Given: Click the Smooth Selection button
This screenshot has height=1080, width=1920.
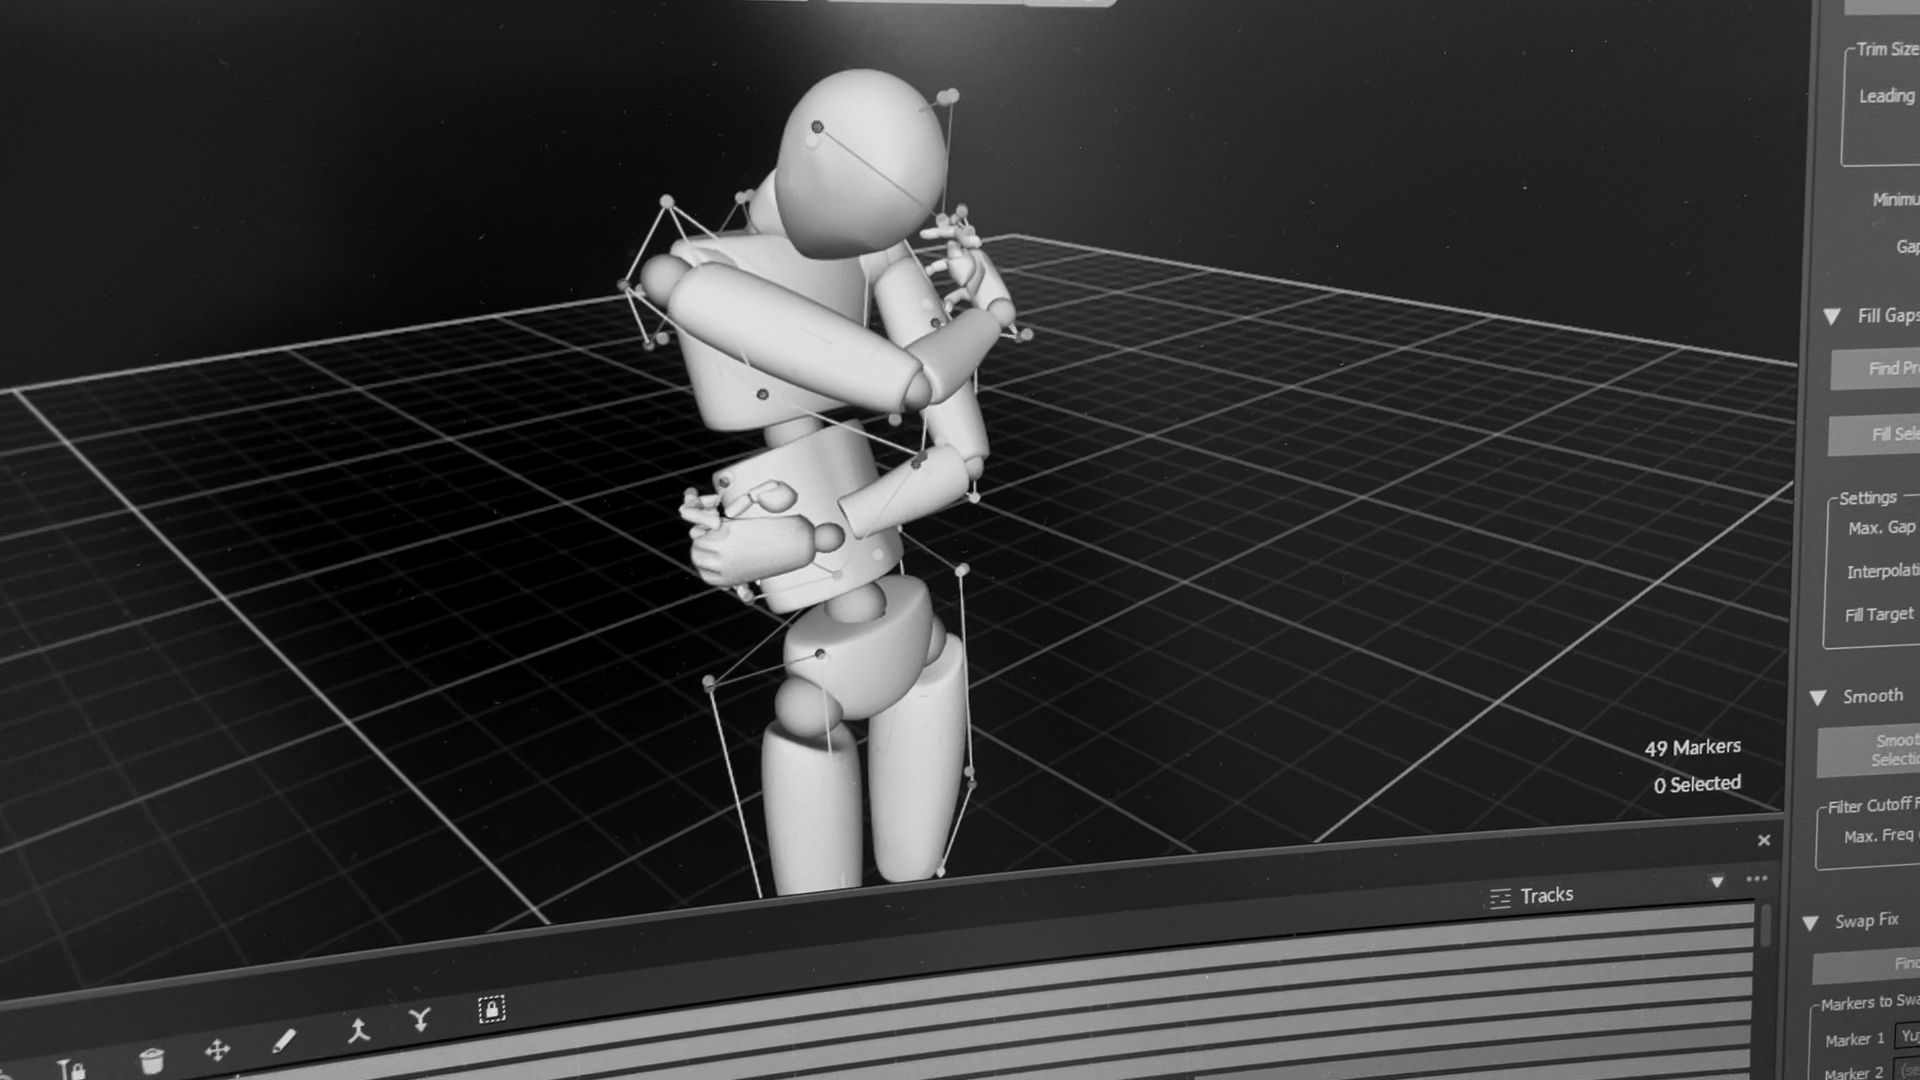Looking at the screenshot, I should [1868, 750].
